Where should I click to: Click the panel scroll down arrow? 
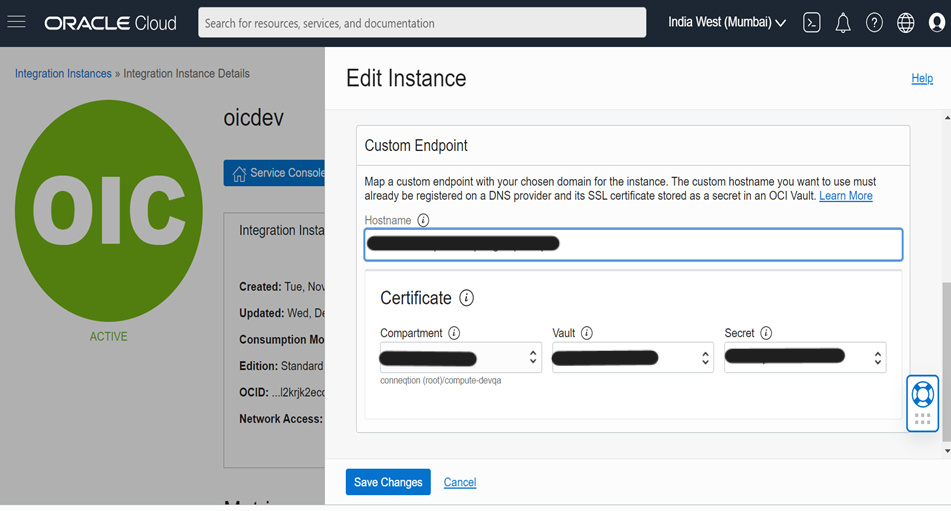pyautogui.click(x=946, y=451)
